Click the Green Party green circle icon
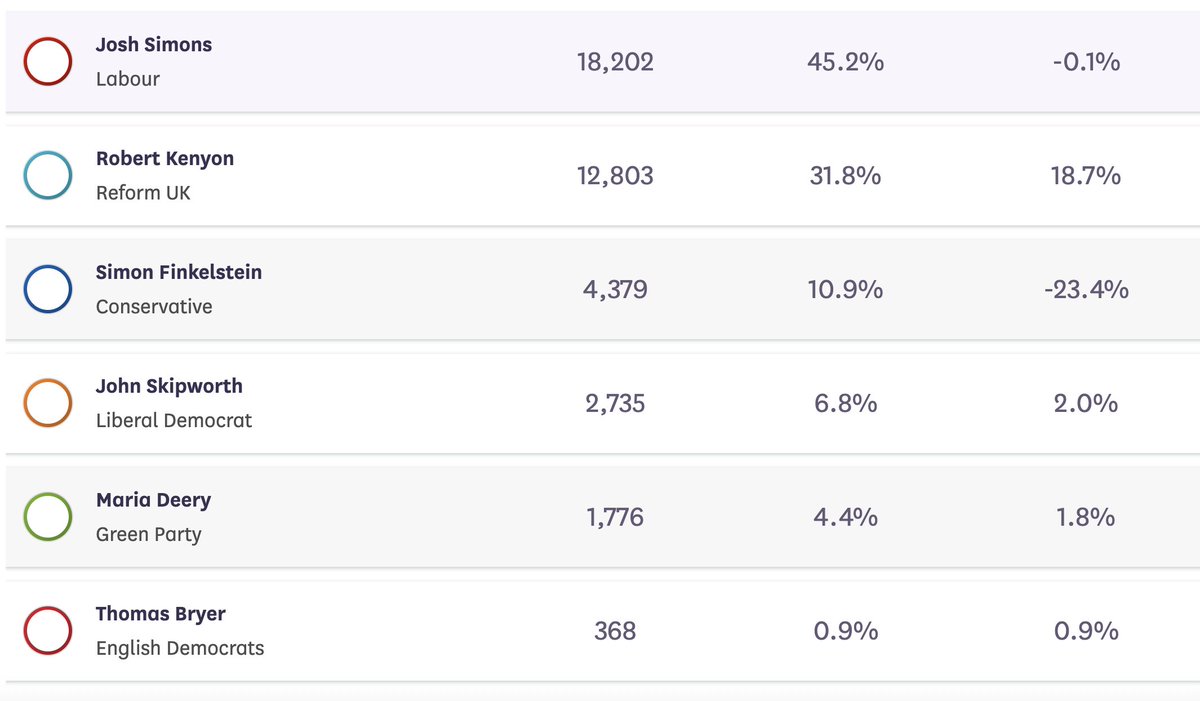 (47, 517)
